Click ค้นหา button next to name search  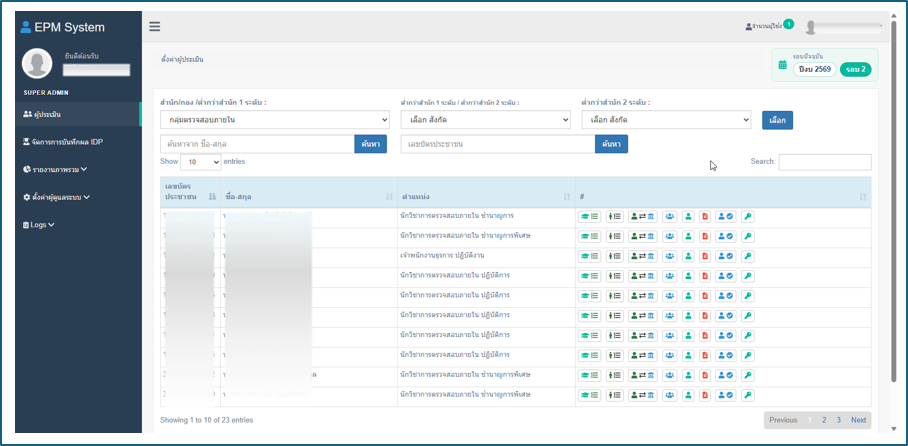[x=371, y=144]
